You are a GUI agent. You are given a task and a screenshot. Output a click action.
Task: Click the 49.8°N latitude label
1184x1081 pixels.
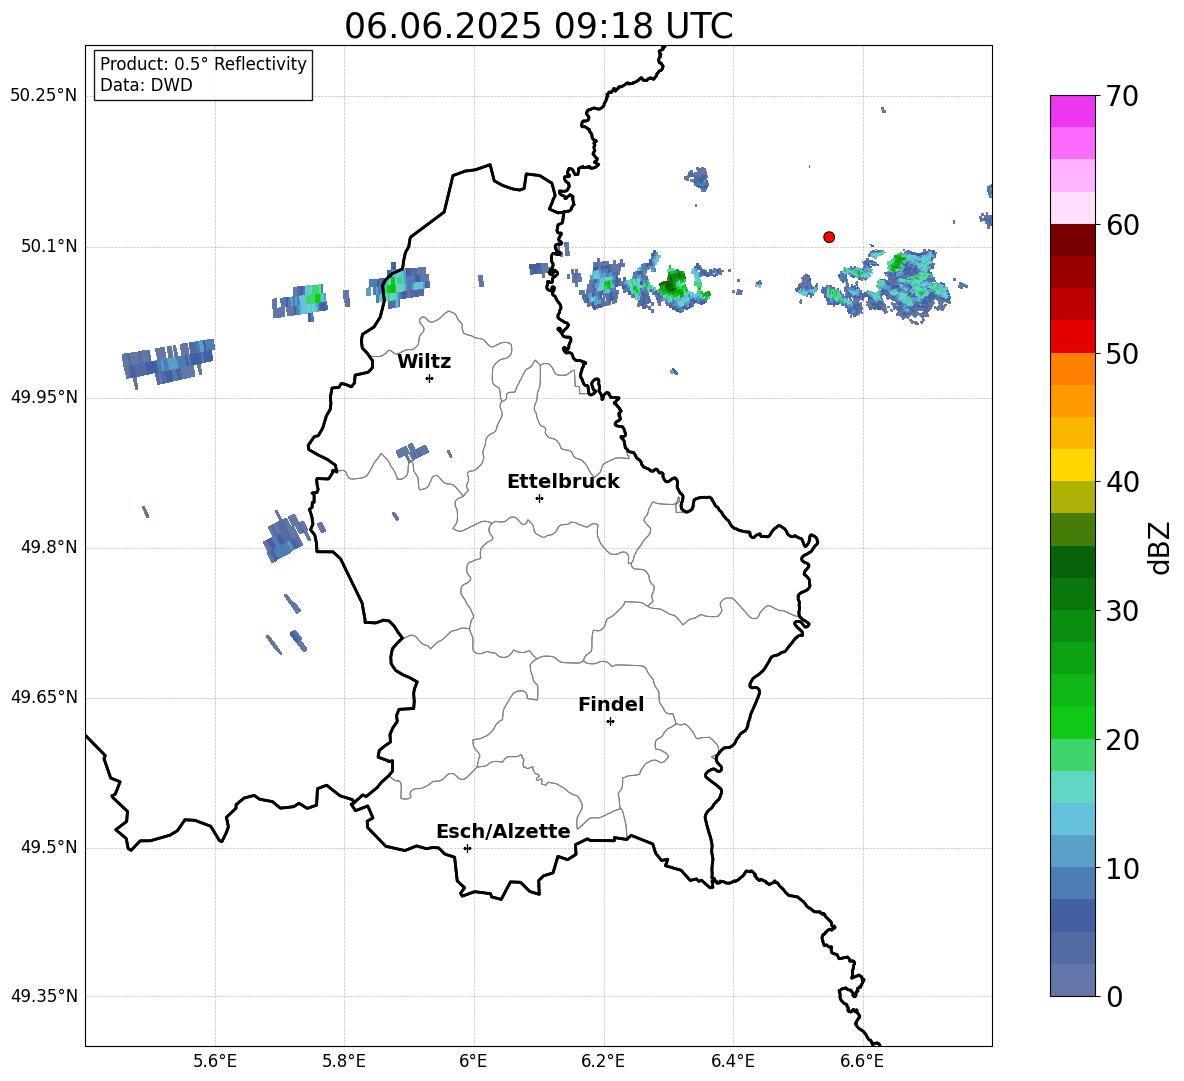[49, 547]
